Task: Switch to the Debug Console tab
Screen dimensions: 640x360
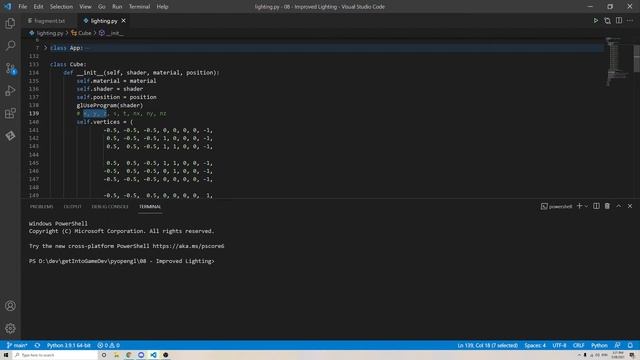Action: (x=110, y=207)
